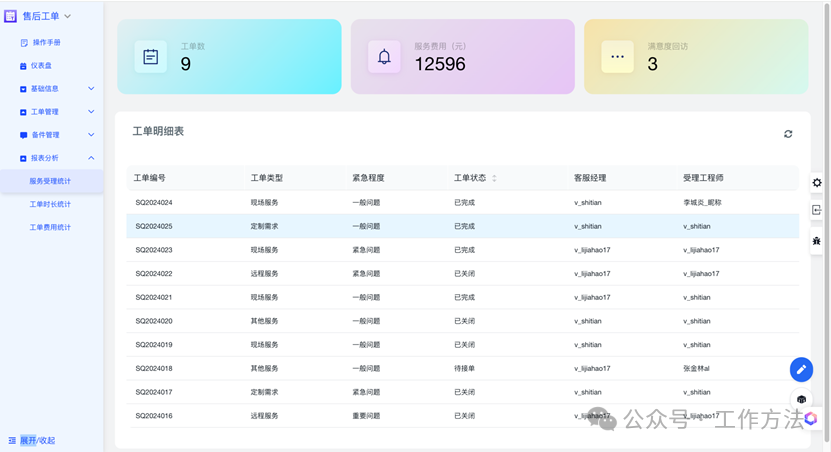Image resolution: width=831 pixels, height=452 pixels.
Task: Click the bell icon on 服务费用 card
Action: coord(384,57)
